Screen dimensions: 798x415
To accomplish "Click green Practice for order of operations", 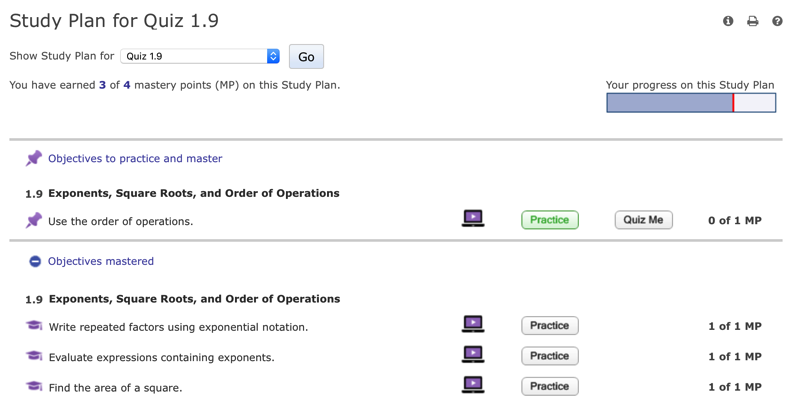I will (x=549, y=220).
